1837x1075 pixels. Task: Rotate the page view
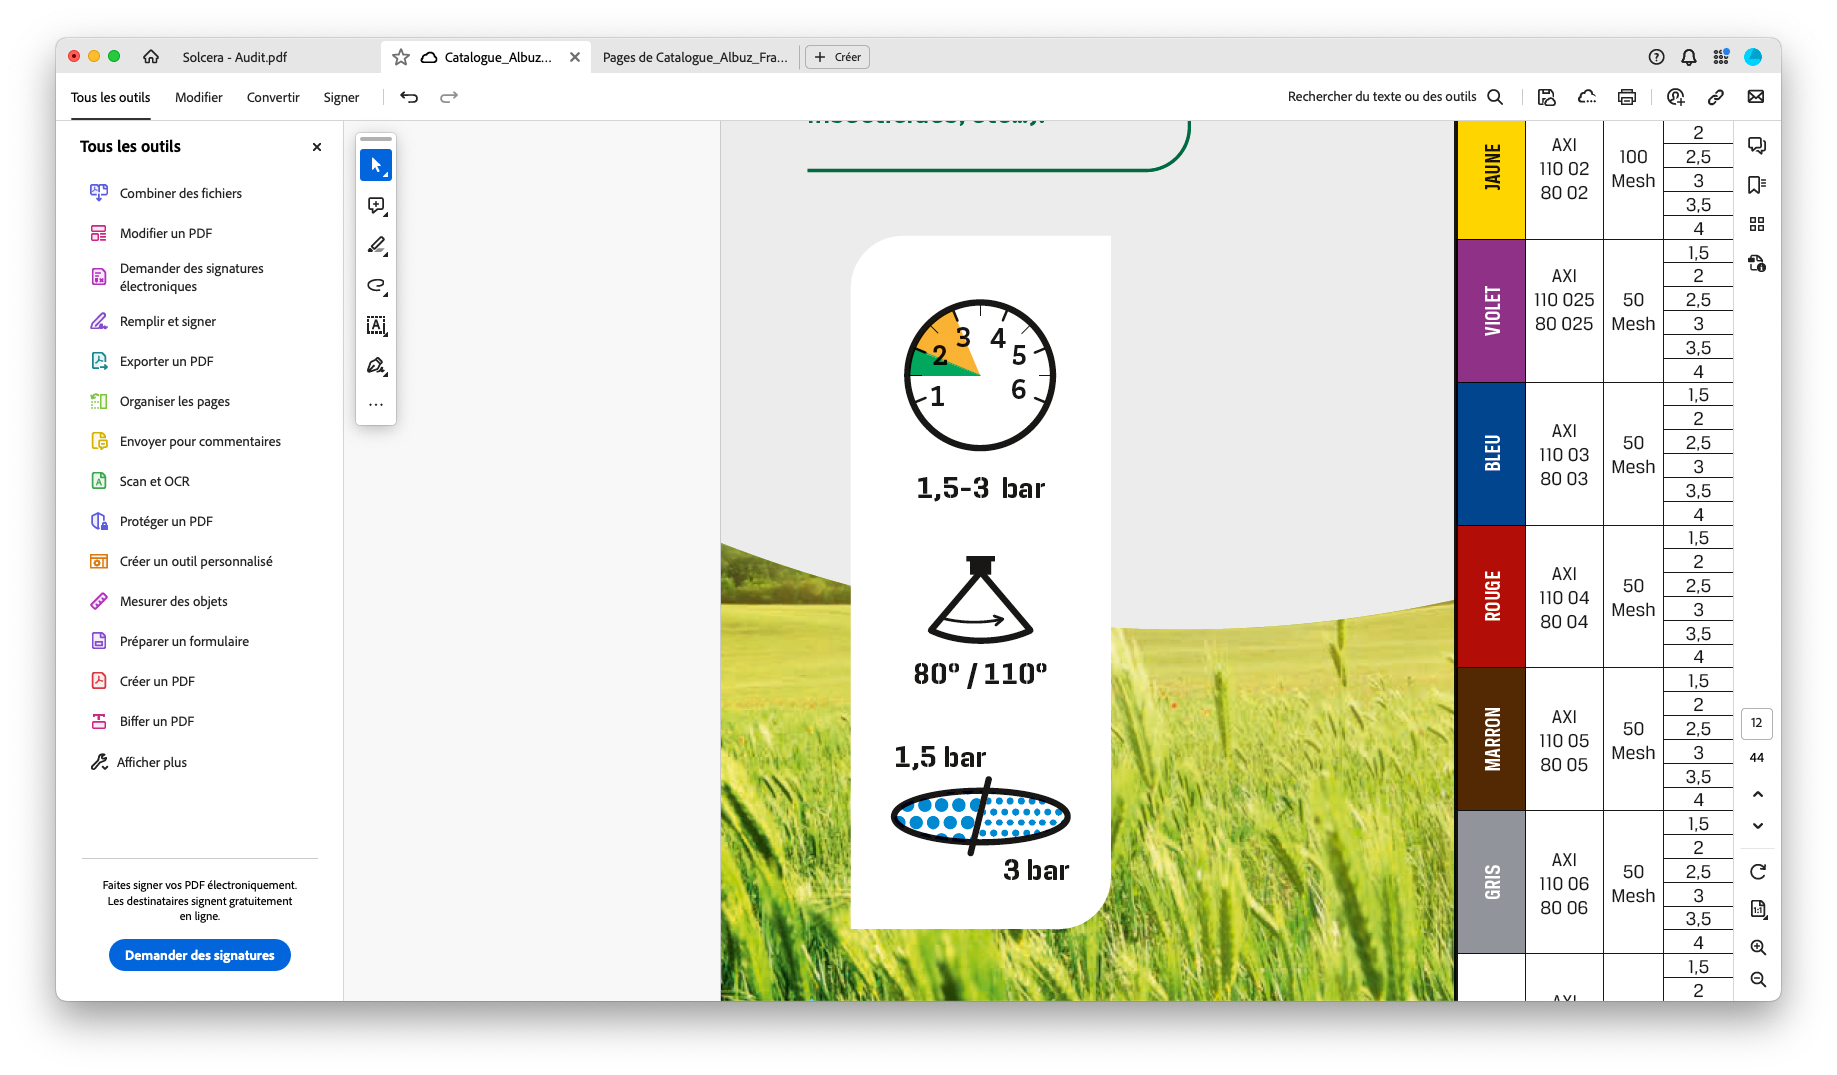(x=1757, y=872)
